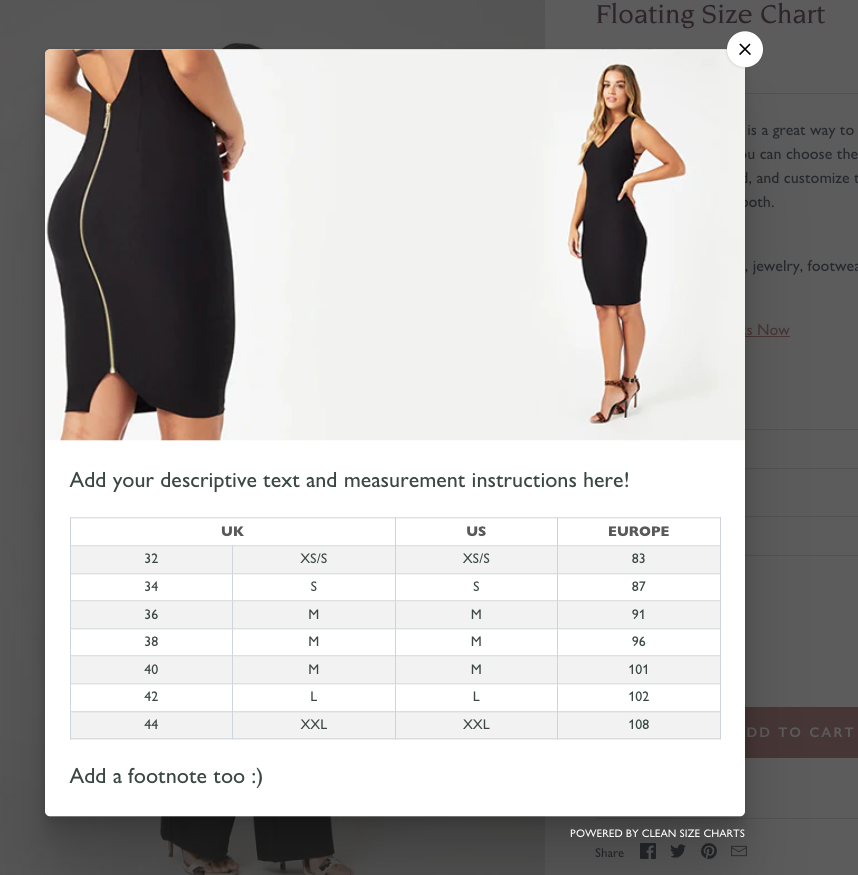The image size is (858, 875).
Task: Click the UK size 42 cell
Action: coord(151,696)
